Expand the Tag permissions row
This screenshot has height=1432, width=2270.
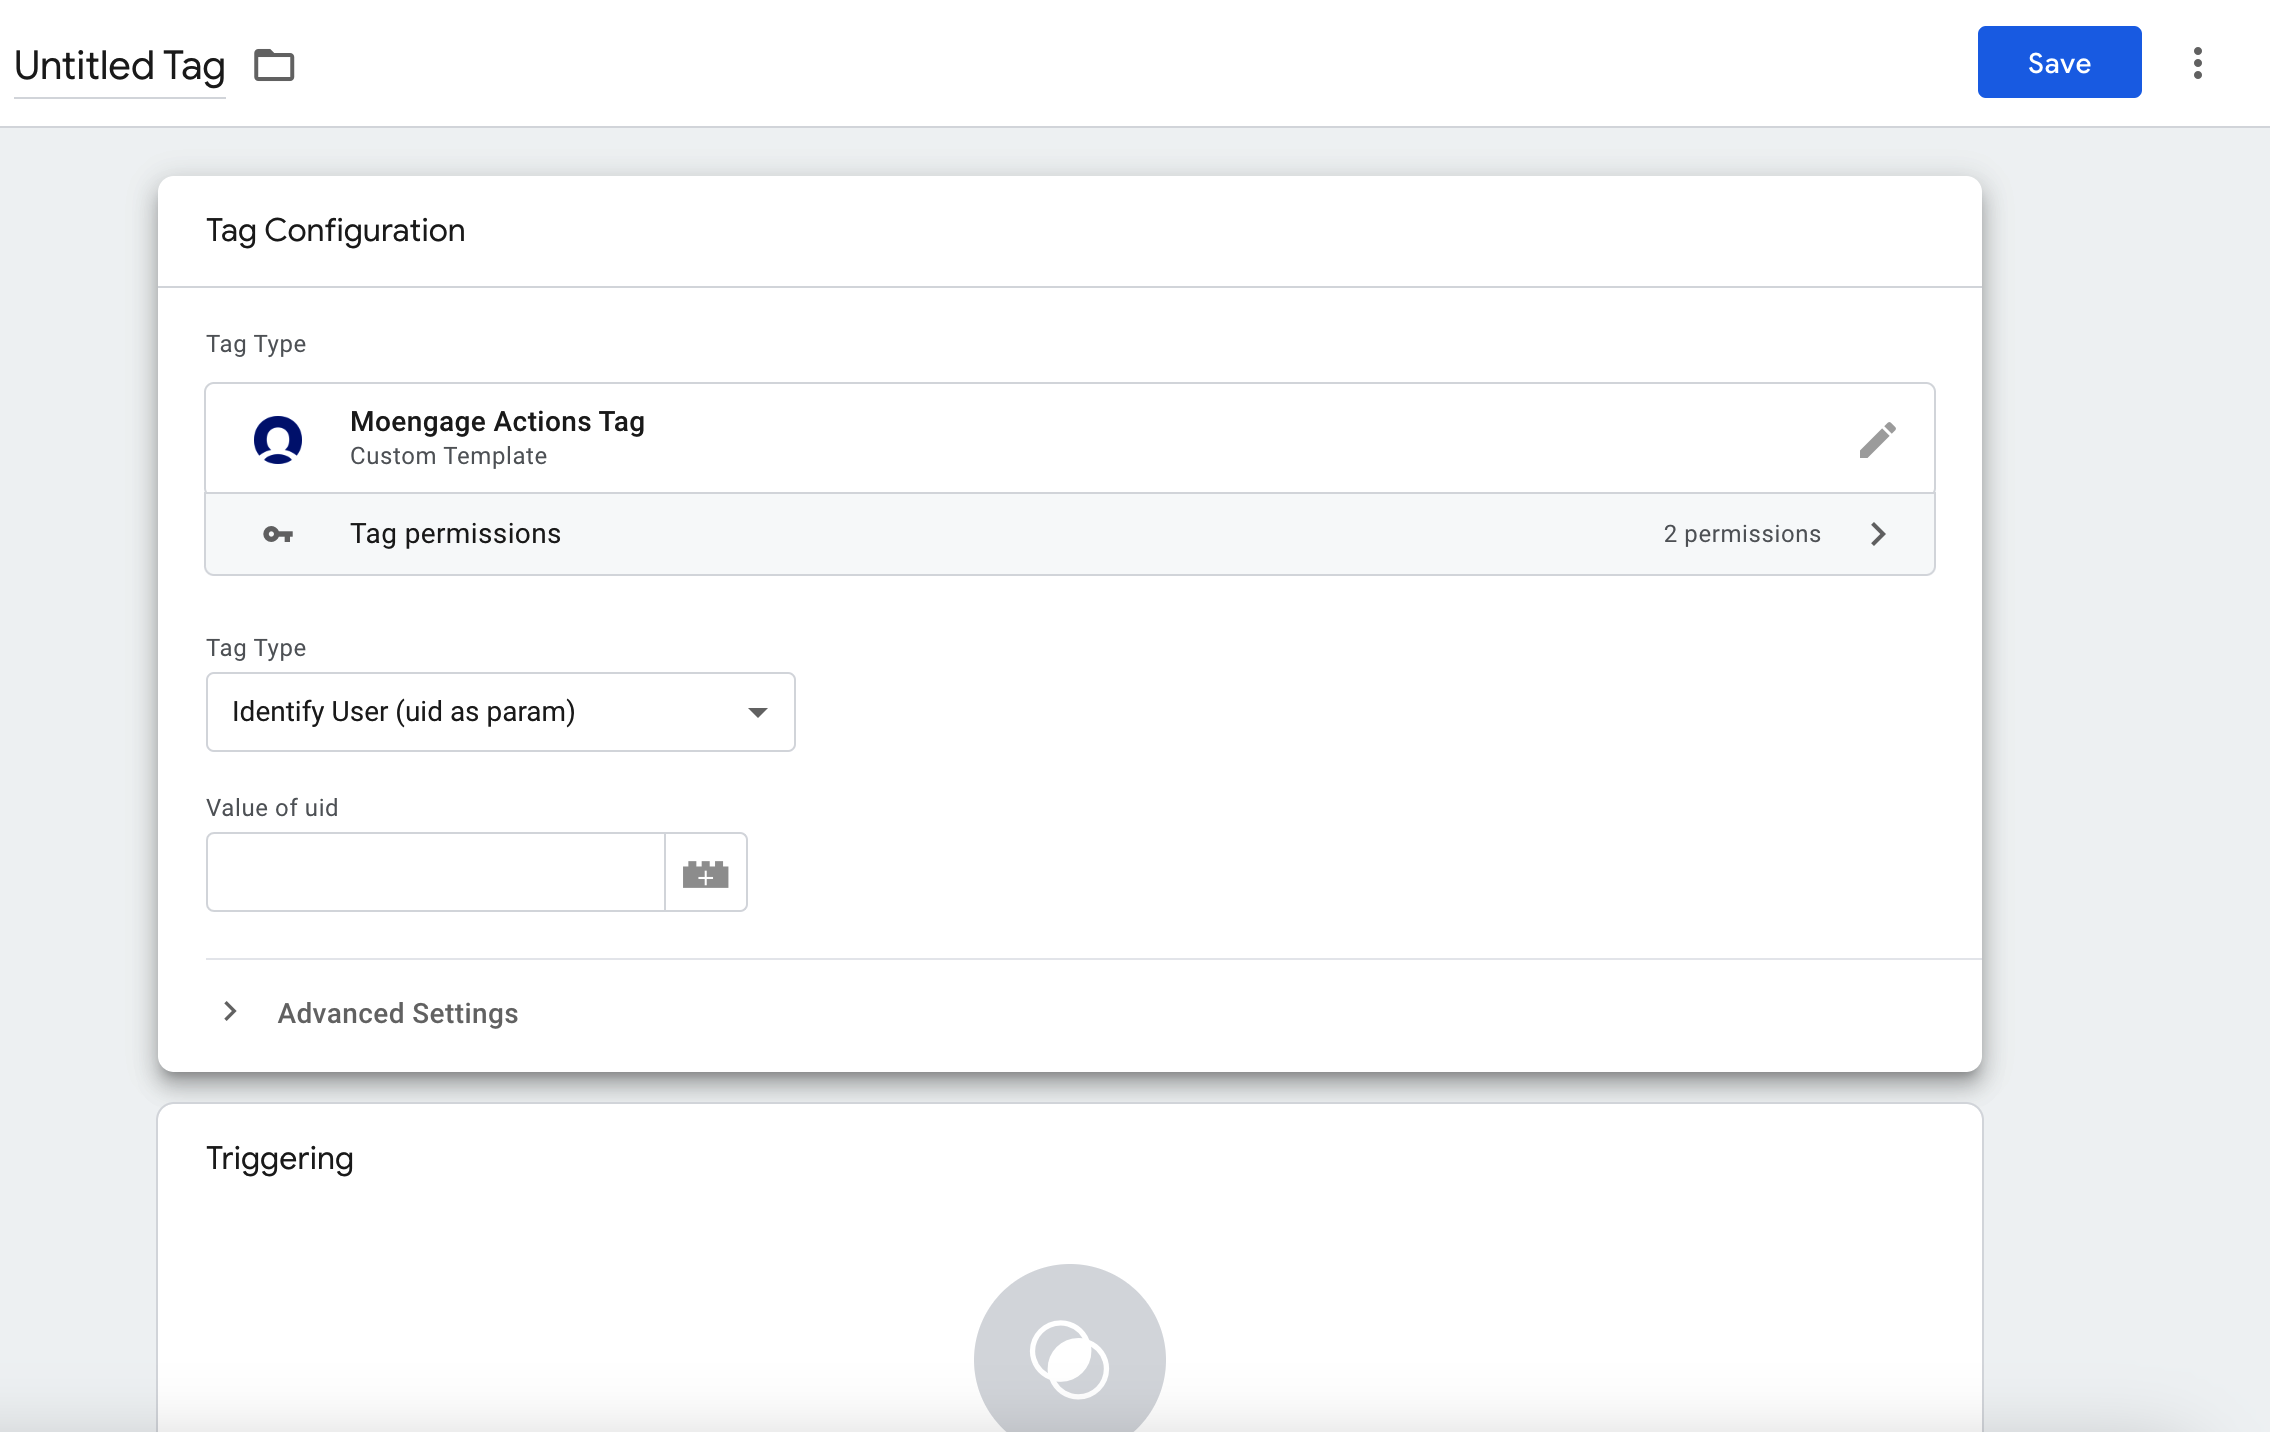(x=1070, y=534)
